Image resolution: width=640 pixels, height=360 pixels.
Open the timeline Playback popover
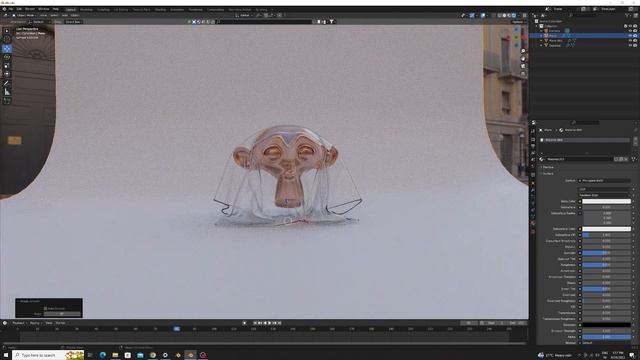click(19, 323)
